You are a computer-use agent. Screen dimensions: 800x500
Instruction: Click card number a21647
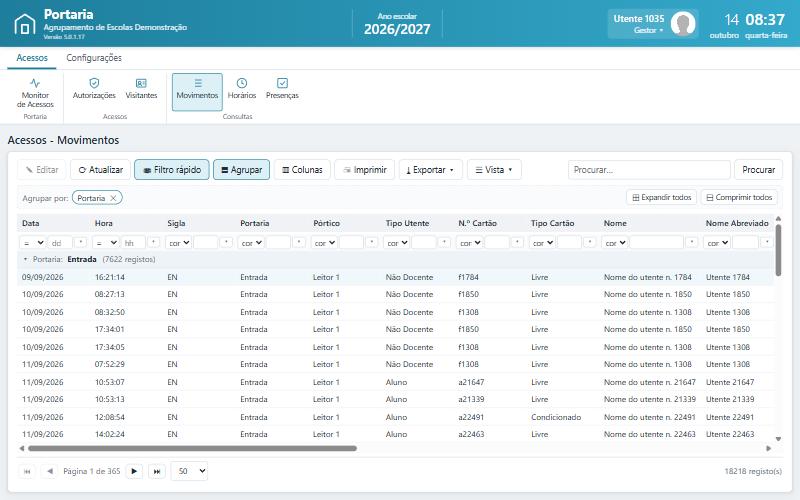click(x=471, y=382)
